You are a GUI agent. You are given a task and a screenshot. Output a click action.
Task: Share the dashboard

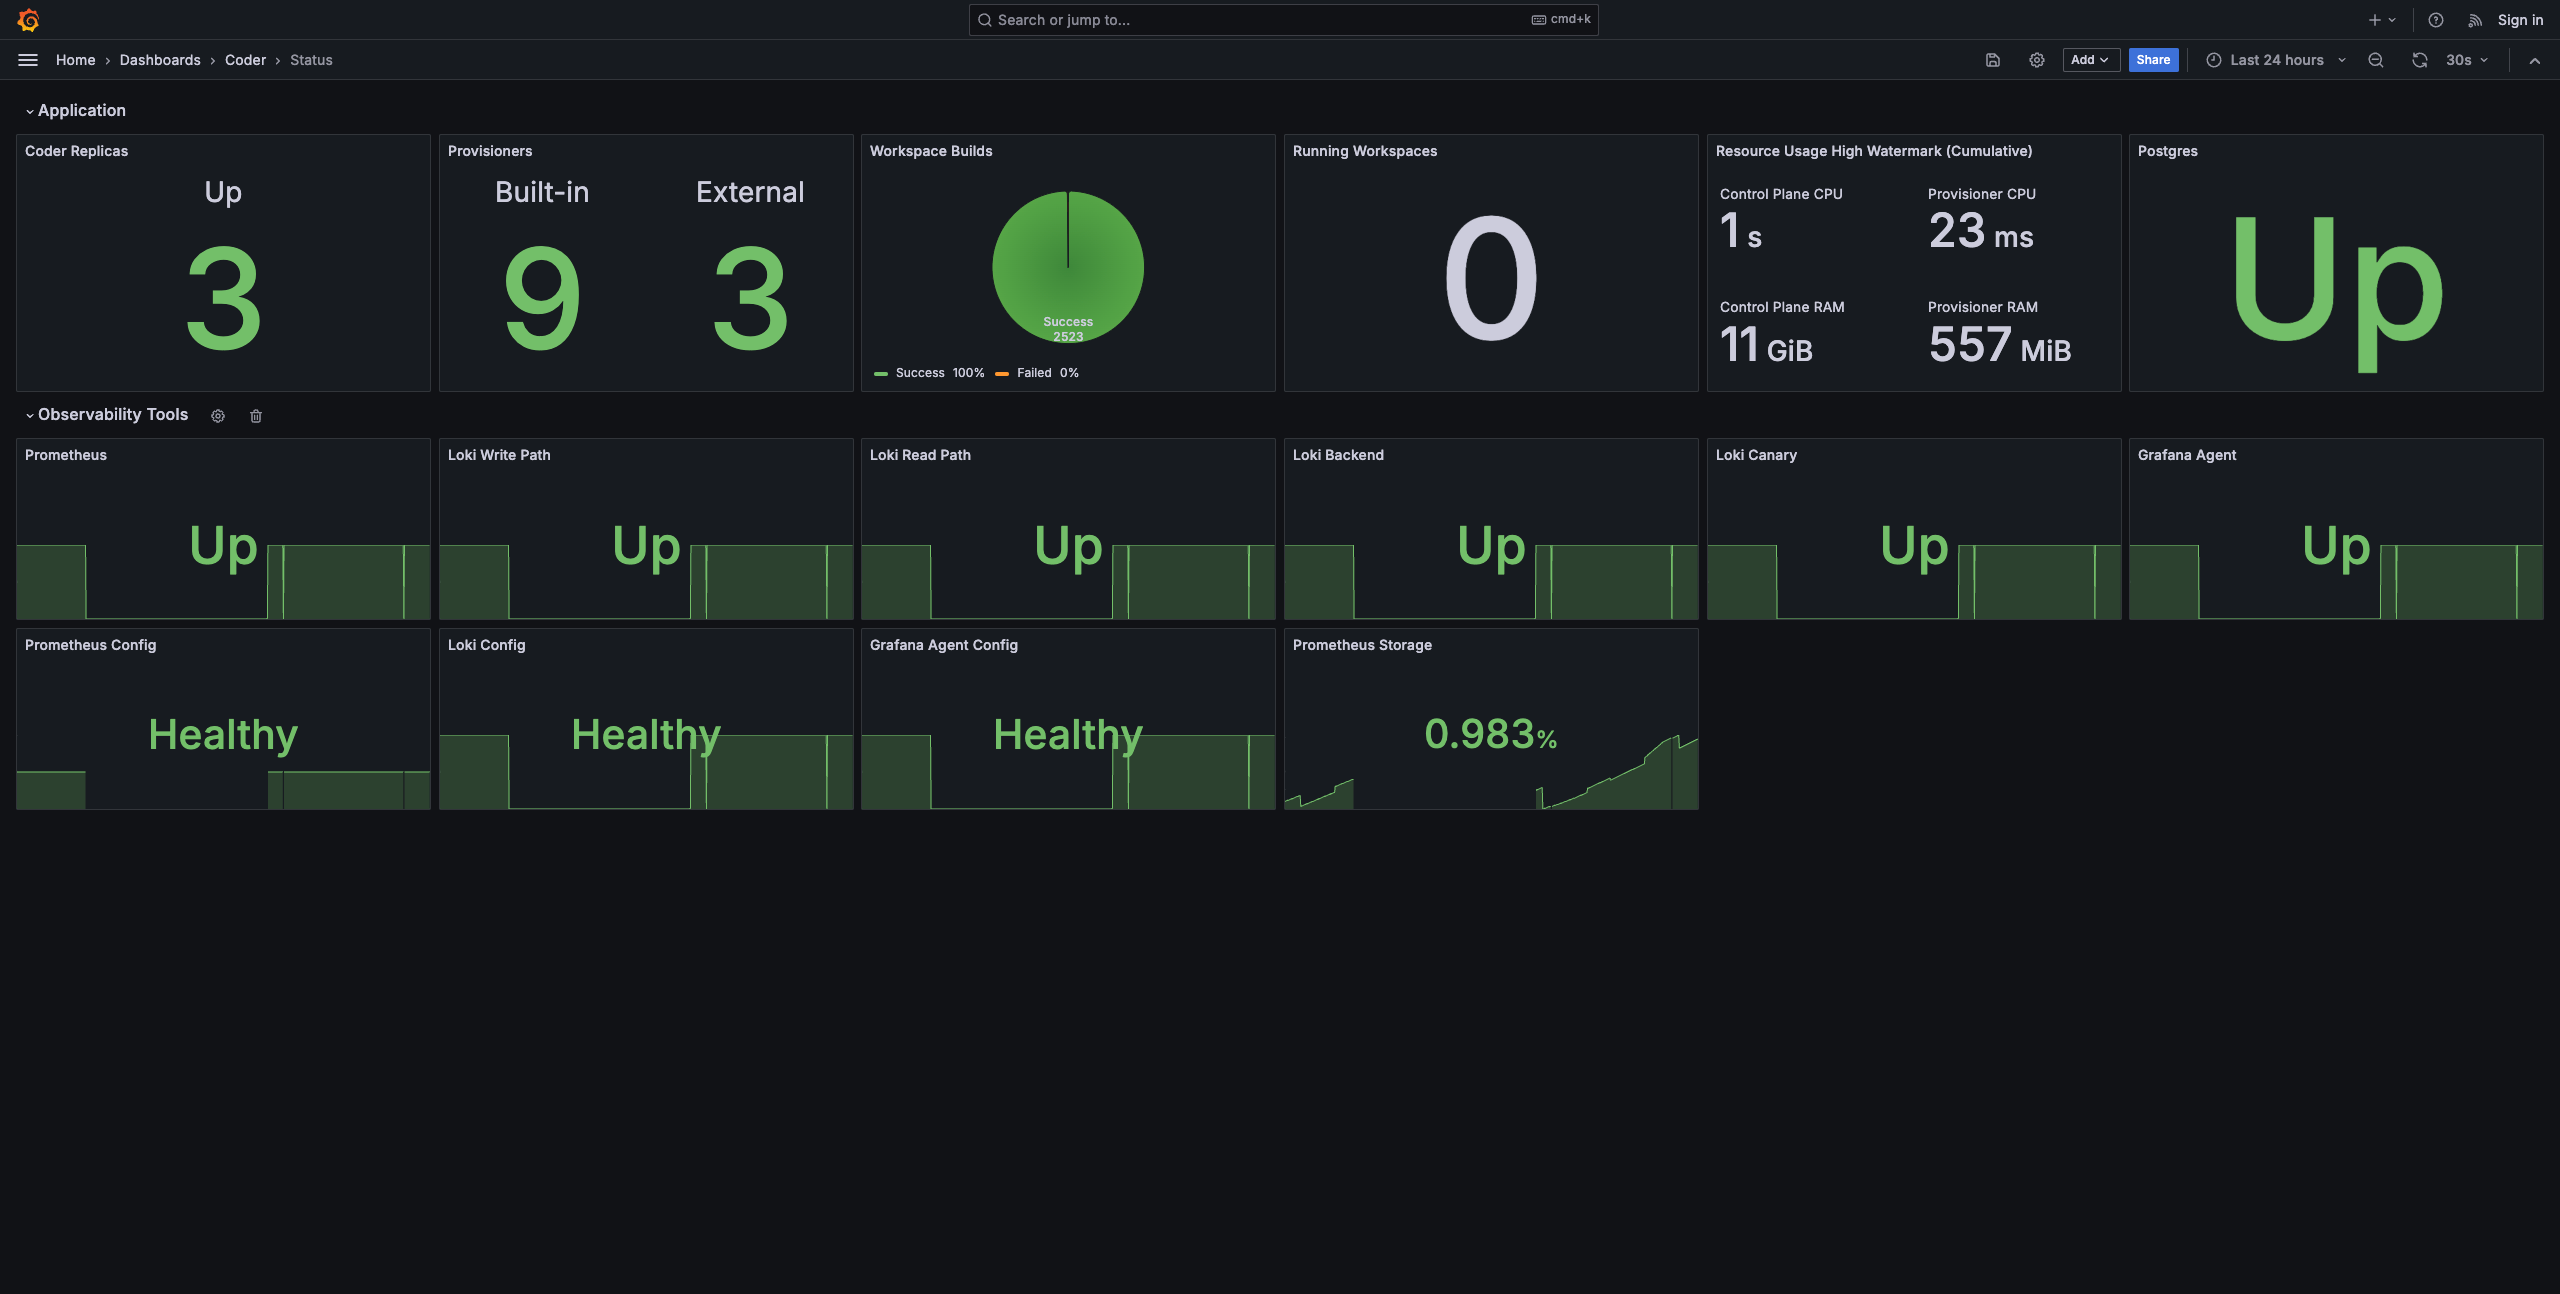[x=2153, y=60]
